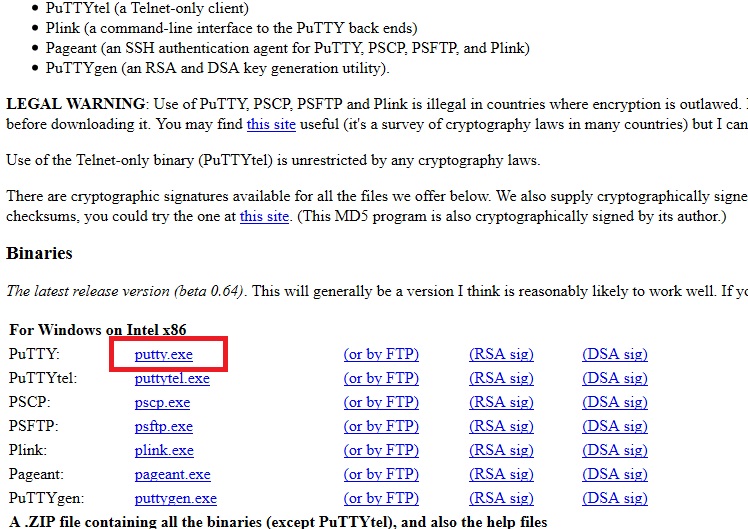Get PuTTYtel via the FTP link

click(x=381, y=378)
